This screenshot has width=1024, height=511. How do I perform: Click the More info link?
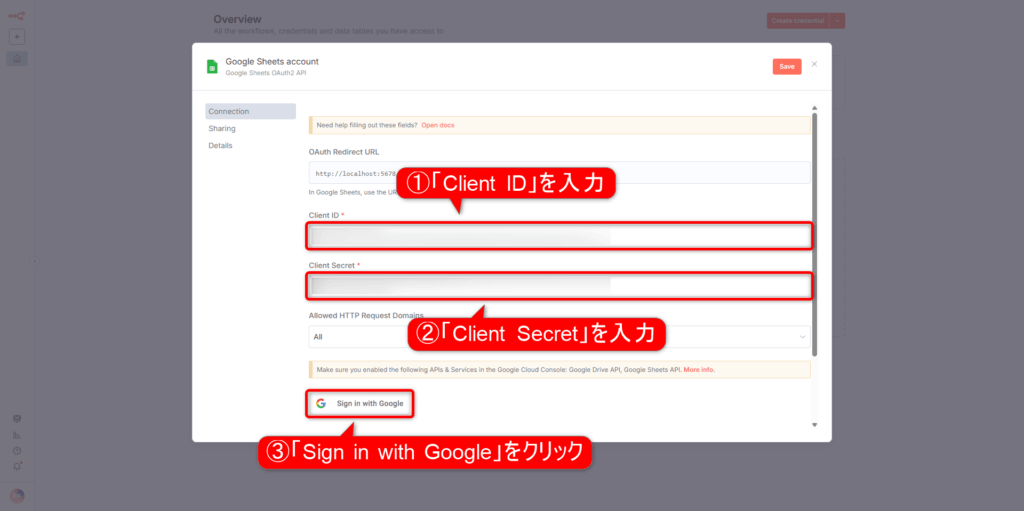pyautogui.click(x=699, y=369)
